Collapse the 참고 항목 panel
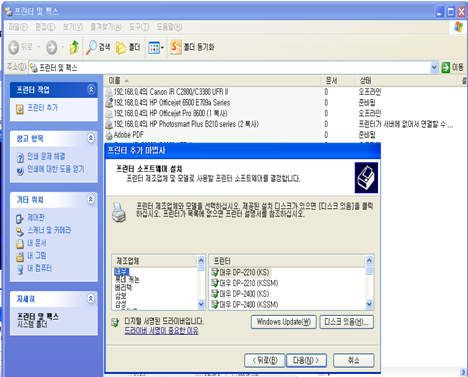 point(91,138)
